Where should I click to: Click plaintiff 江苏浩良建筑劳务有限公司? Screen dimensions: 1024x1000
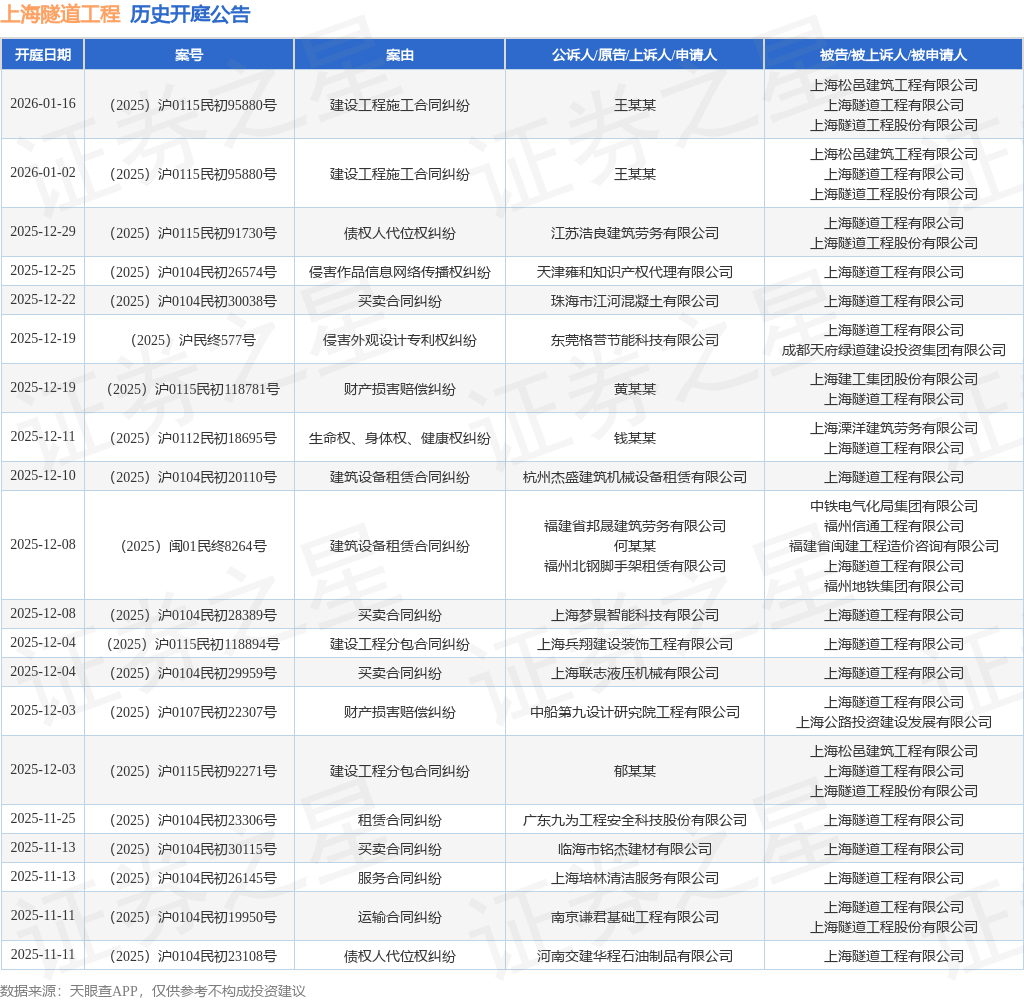click(634, 233)
